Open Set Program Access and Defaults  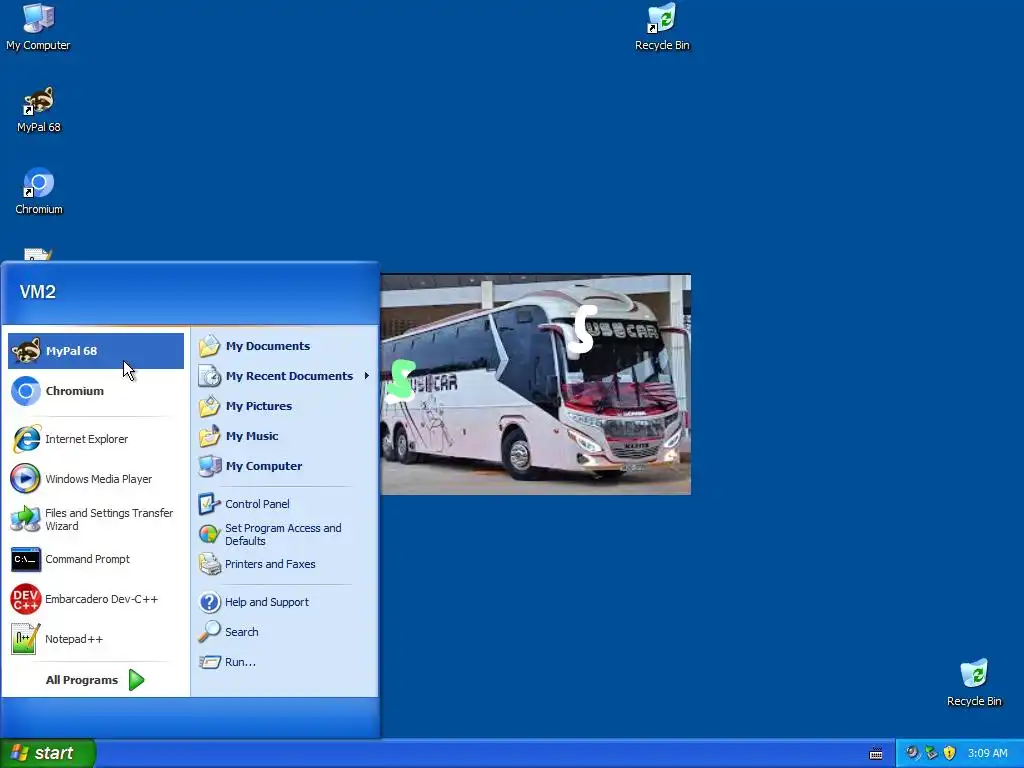284,534
